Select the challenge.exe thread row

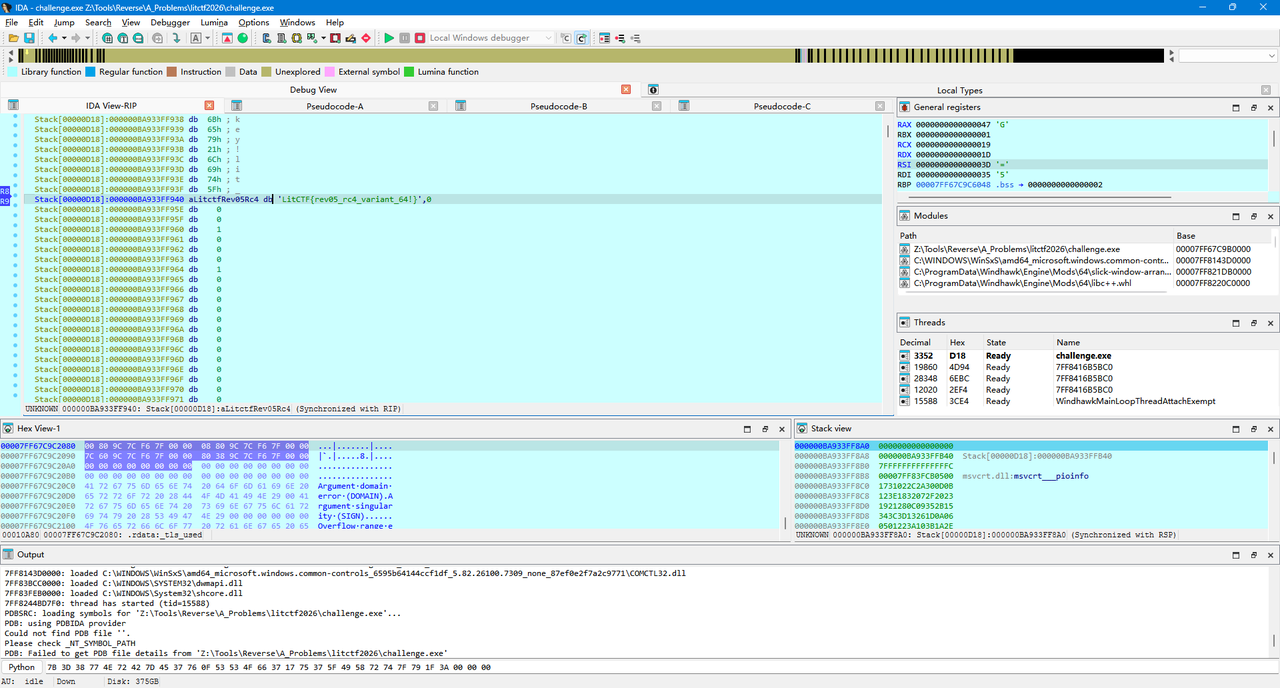tap(1087, 355)
